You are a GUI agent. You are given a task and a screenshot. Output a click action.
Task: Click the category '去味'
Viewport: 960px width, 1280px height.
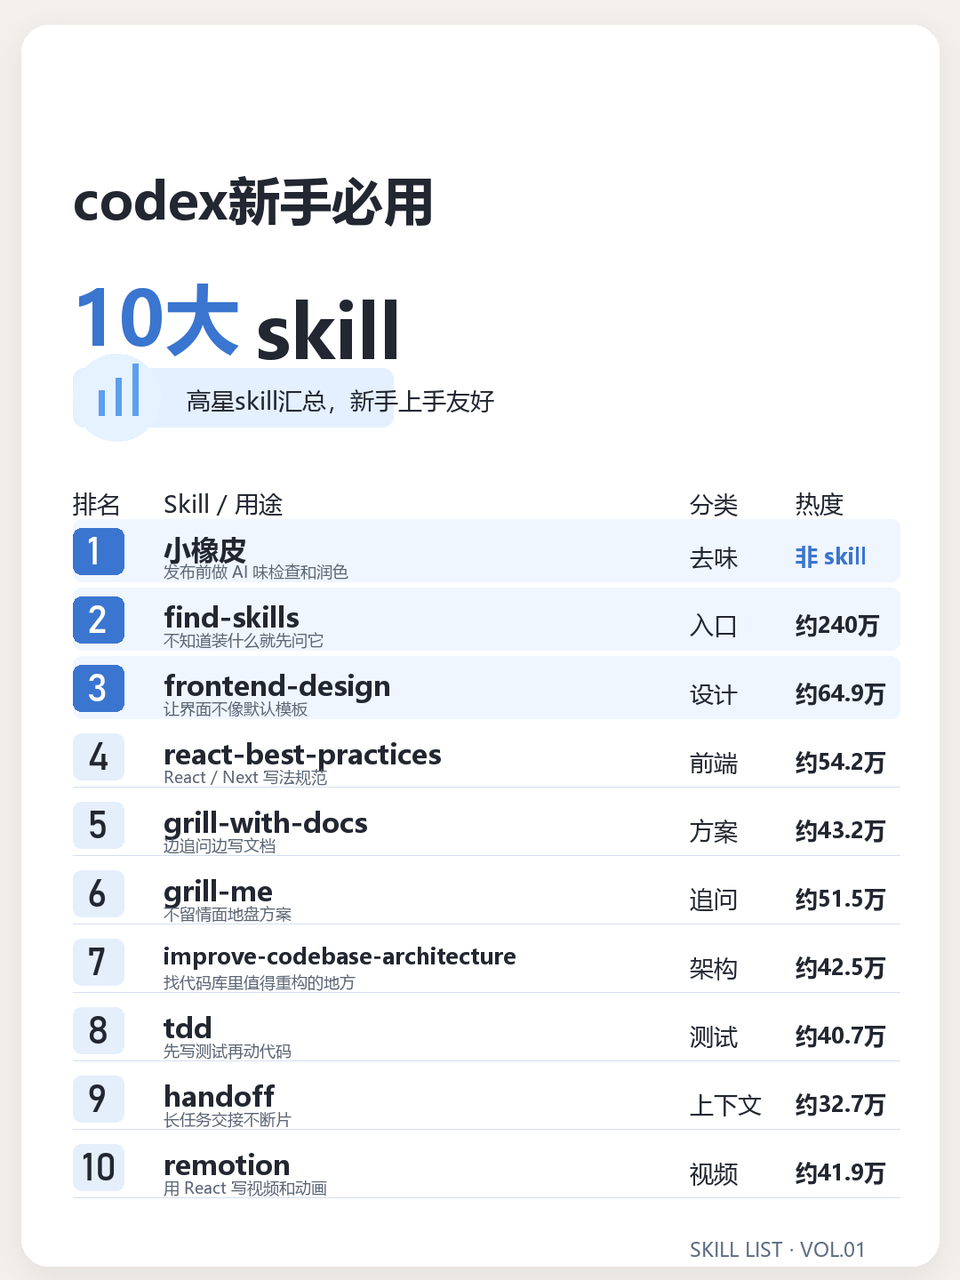tap(713, 559)
